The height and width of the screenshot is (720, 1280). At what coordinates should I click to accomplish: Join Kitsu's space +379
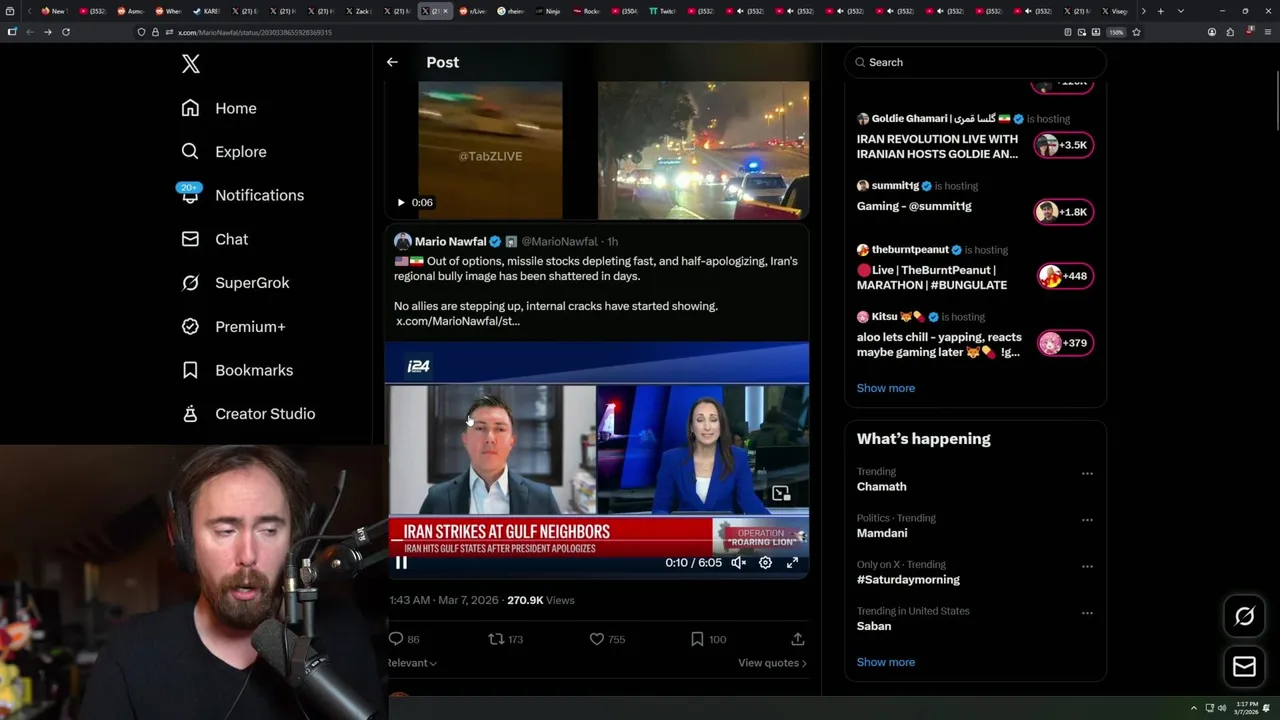[x=1064, y=343]
